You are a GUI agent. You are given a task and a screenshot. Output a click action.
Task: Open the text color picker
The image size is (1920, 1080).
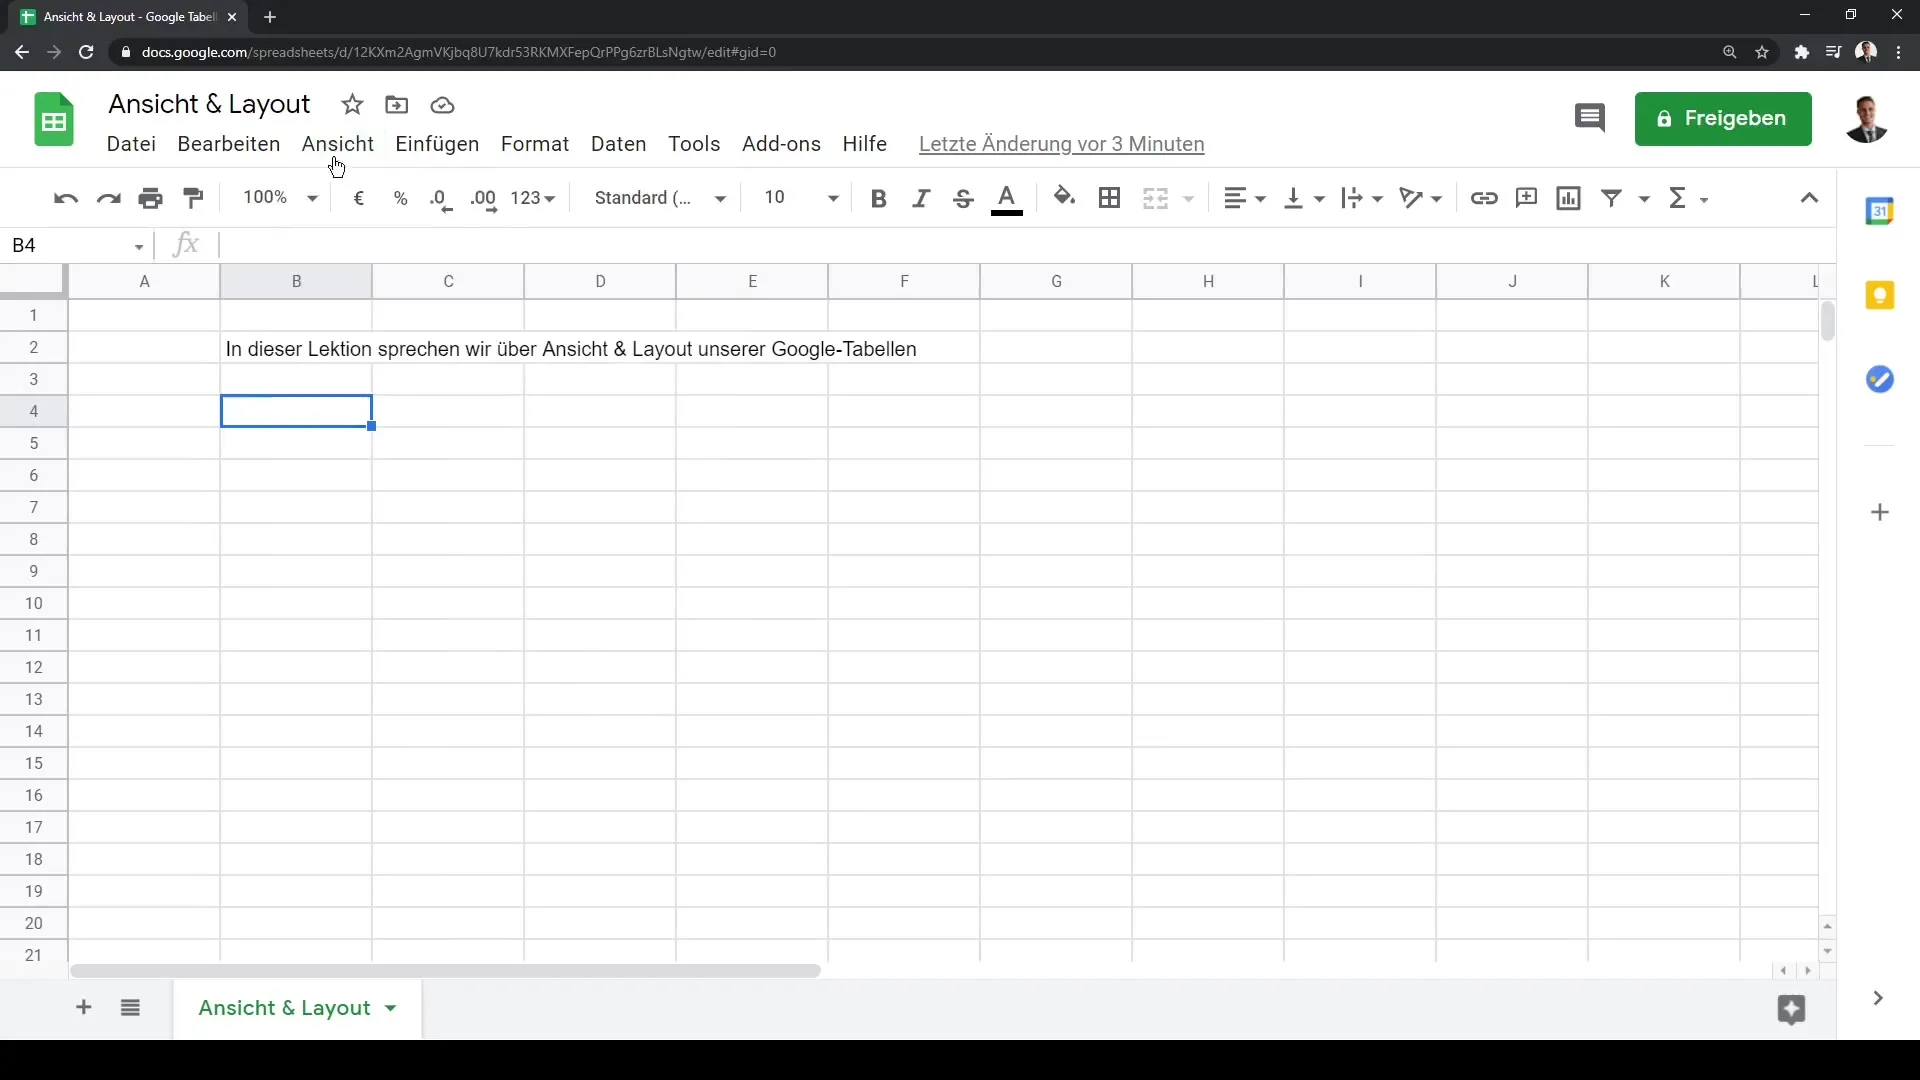pyautogui.click(x=1007, y=199)
